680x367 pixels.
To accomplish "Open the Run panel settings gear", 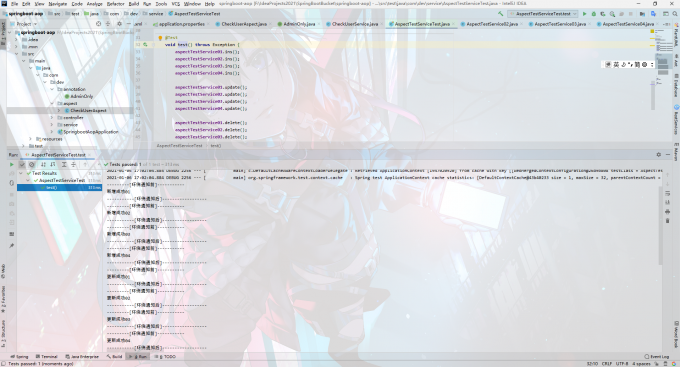I will pyautogui.click(x=658, y=154).
